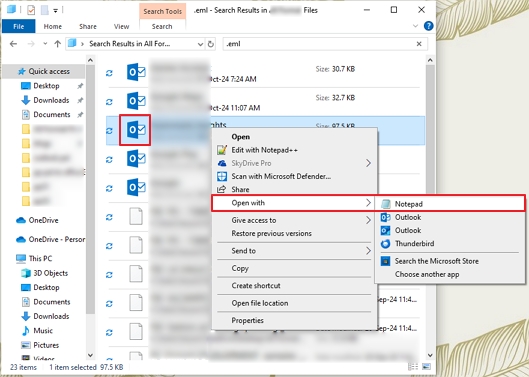Select the Search Tools contextual tab
529x377 pixels.
tap(163, 11)
